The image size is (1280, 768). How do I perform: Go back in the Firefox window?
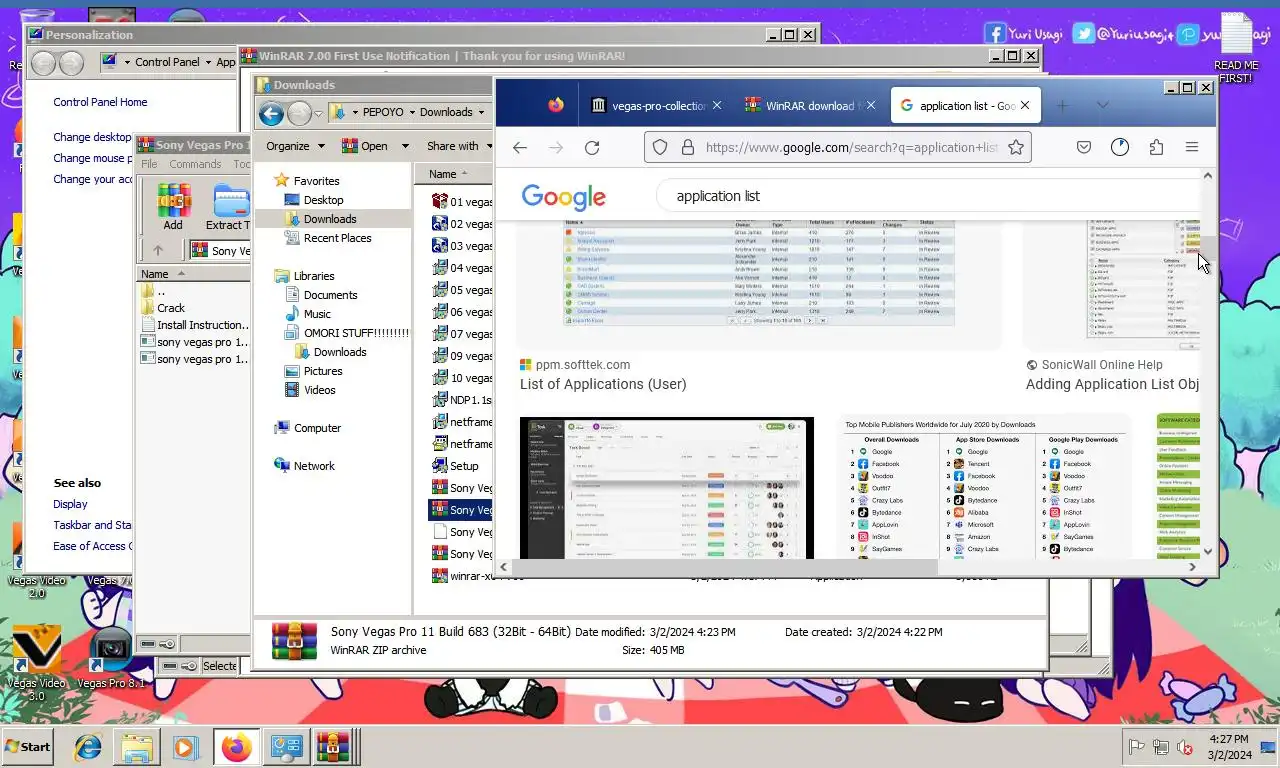[519, 147]
